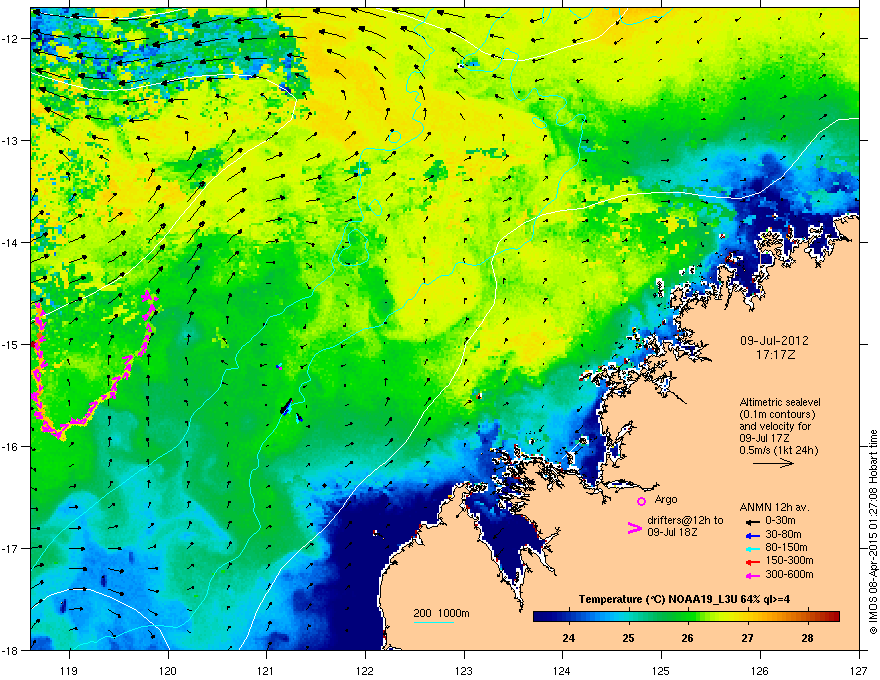Select the '17:17Z' time text
The width and height of the screenshot is (880, 680).
(x=775, y=355)
